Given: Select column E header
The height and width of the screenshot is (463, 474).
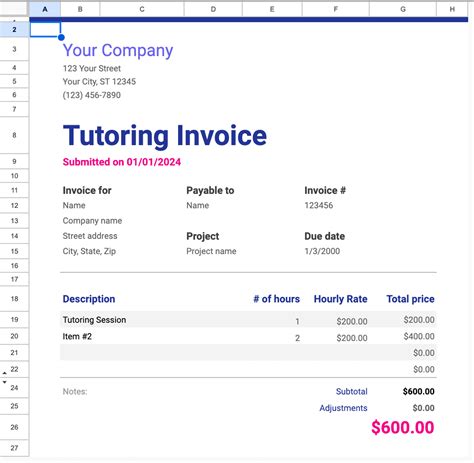Looking at the screenshot, I should (x=272, y=9).
